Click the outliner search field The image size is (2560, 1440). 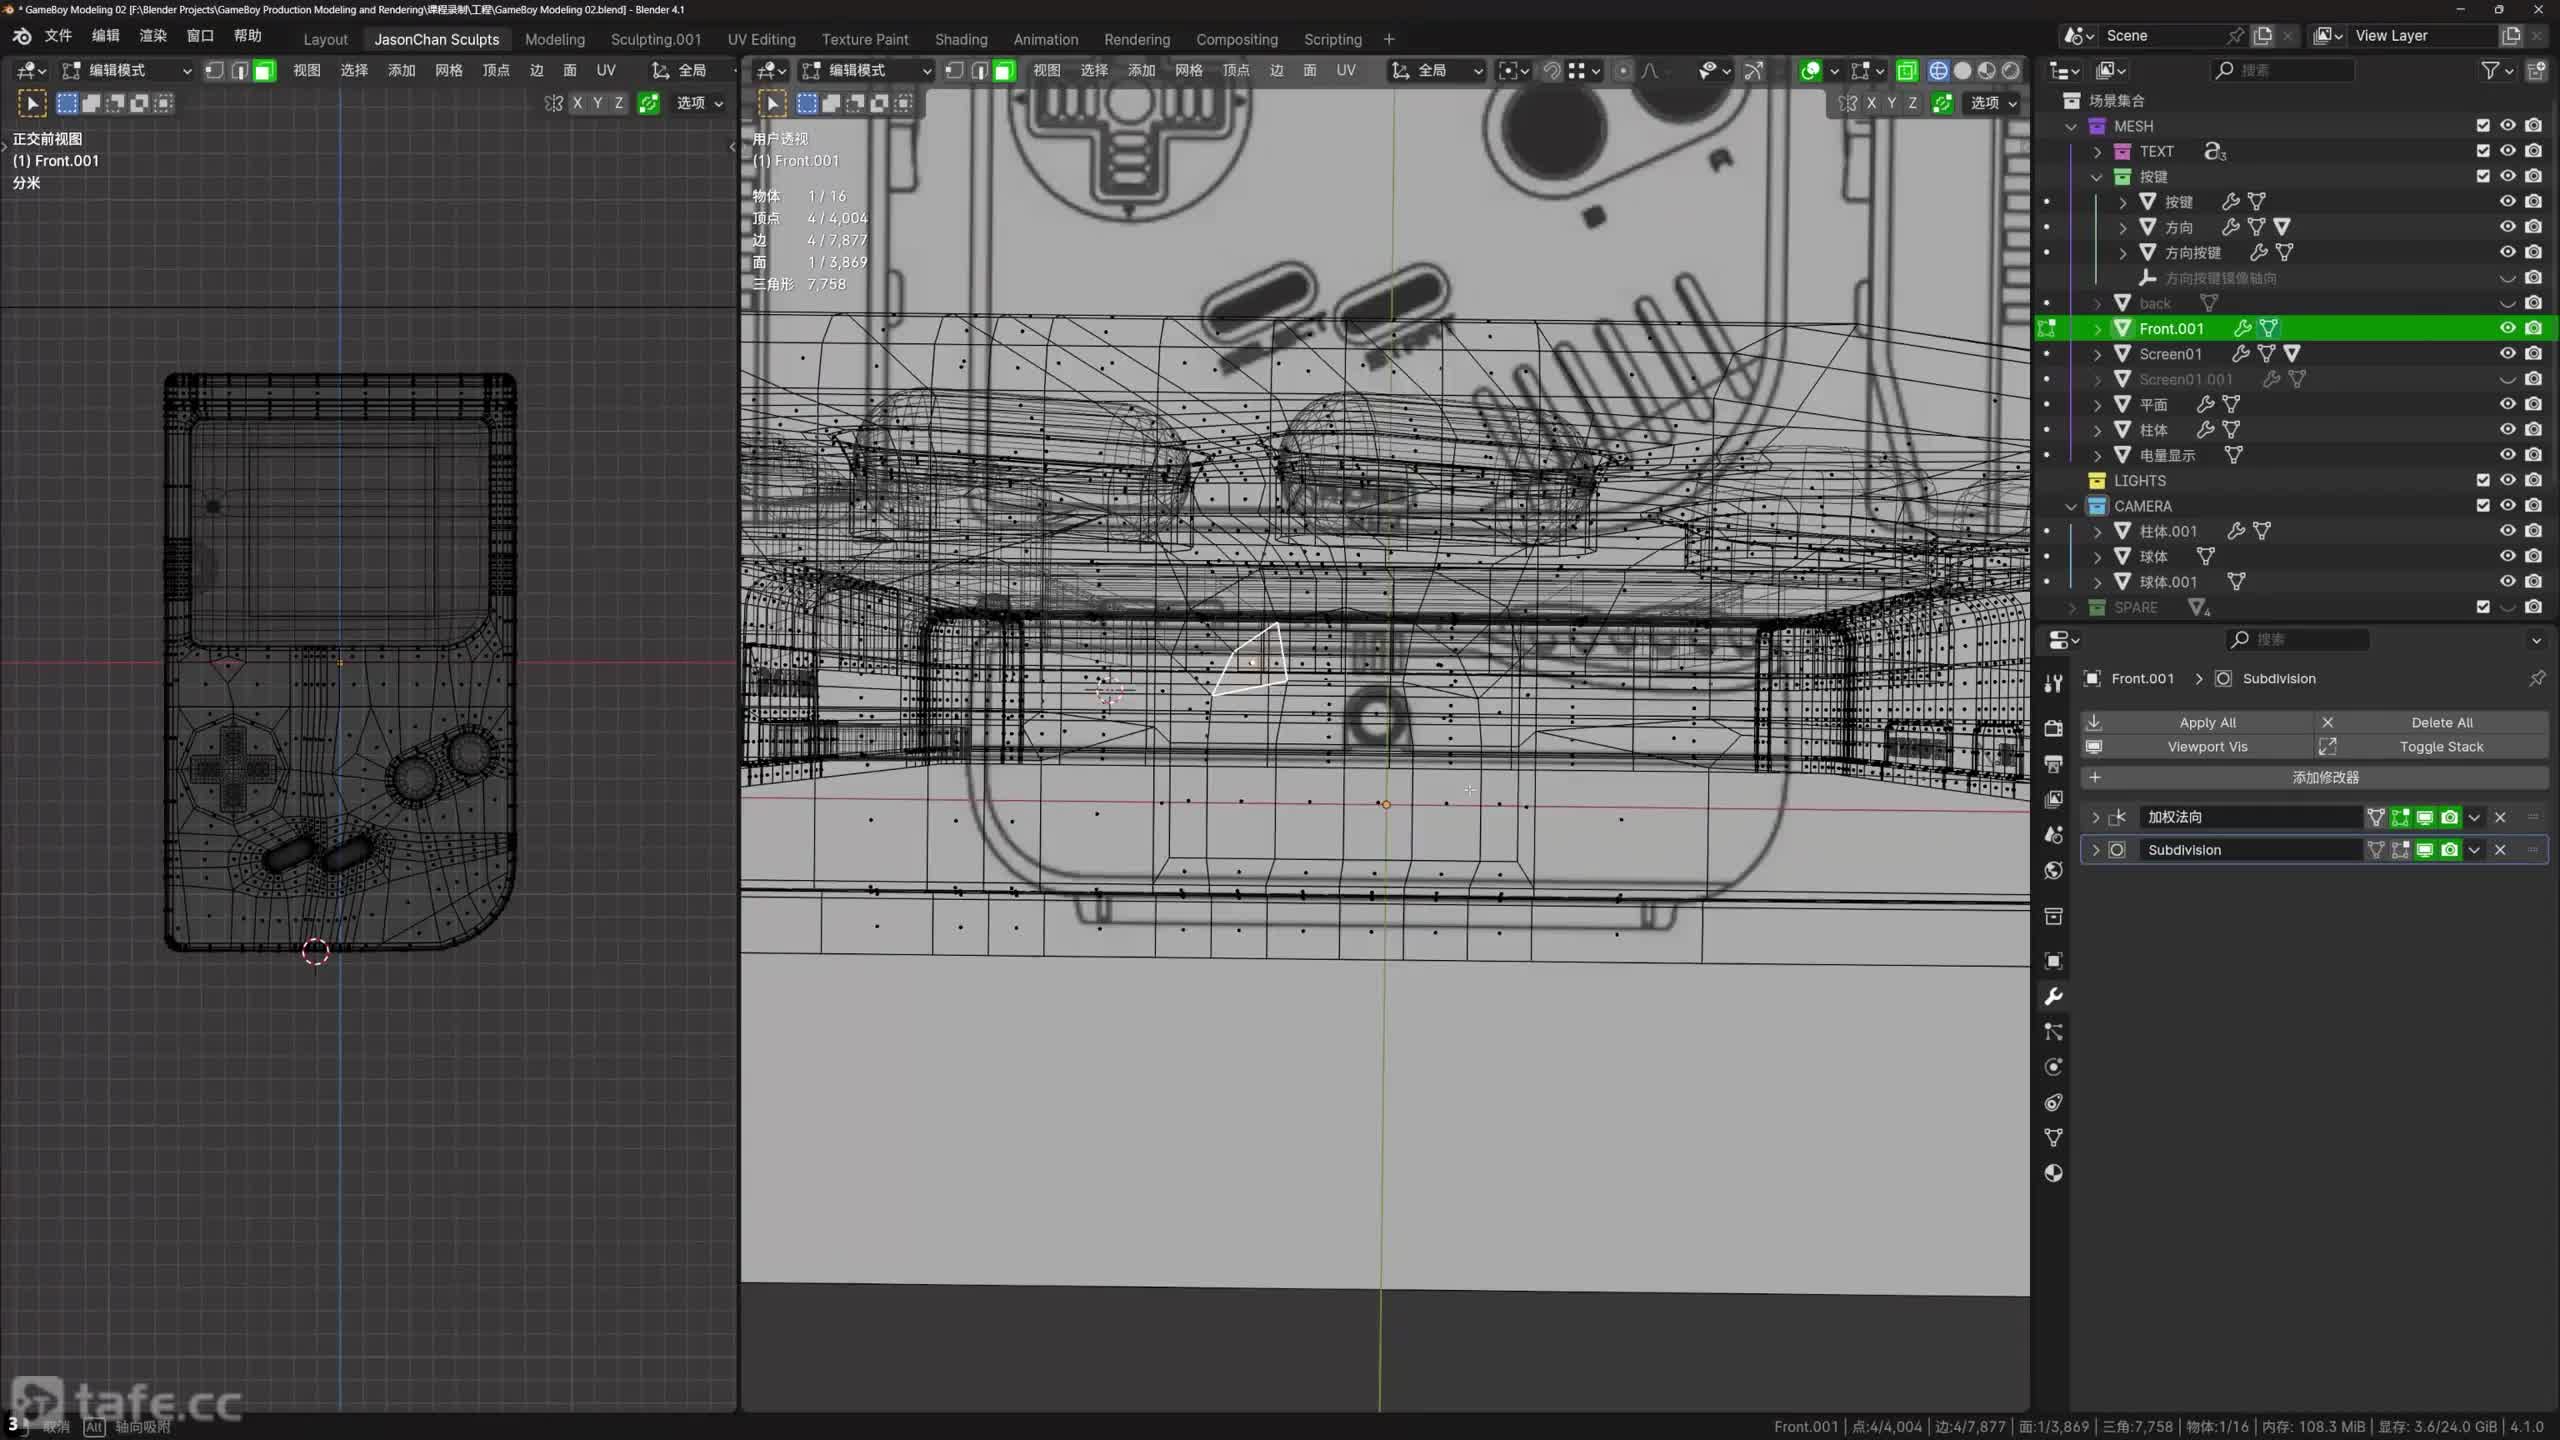point(2283,70)
